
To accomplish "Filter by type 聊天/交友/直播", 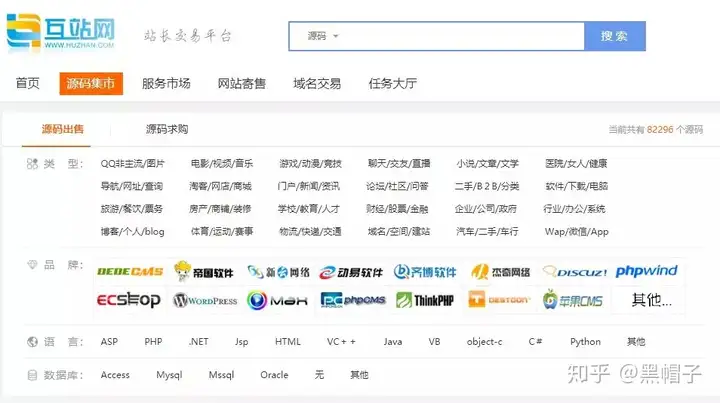I will 399,163.
